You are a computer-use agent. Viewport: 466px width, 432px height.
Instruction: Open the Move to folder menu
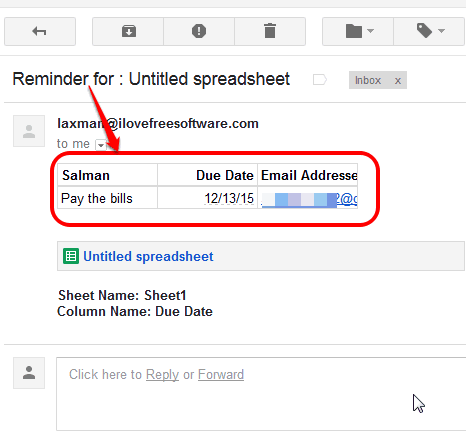point(358,31)
